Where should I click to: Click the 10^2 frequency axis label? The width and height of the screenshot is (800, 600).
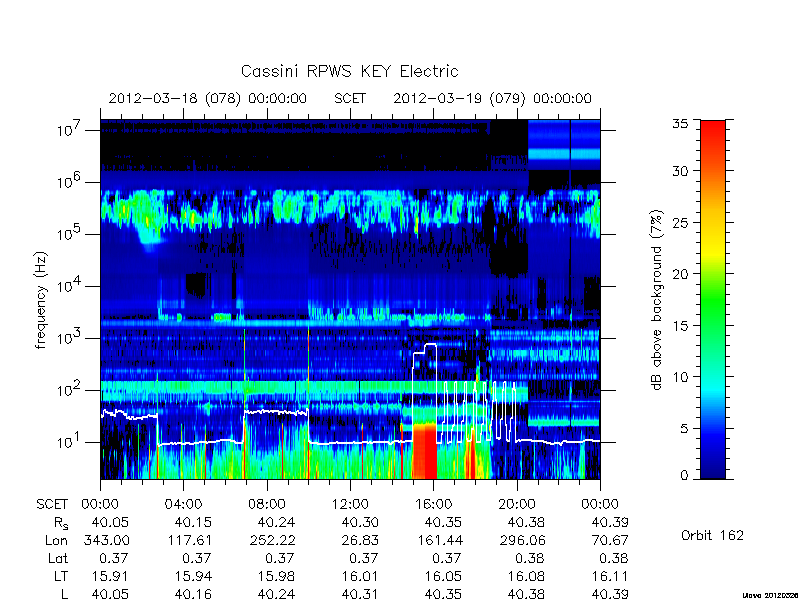coord(71,389)
